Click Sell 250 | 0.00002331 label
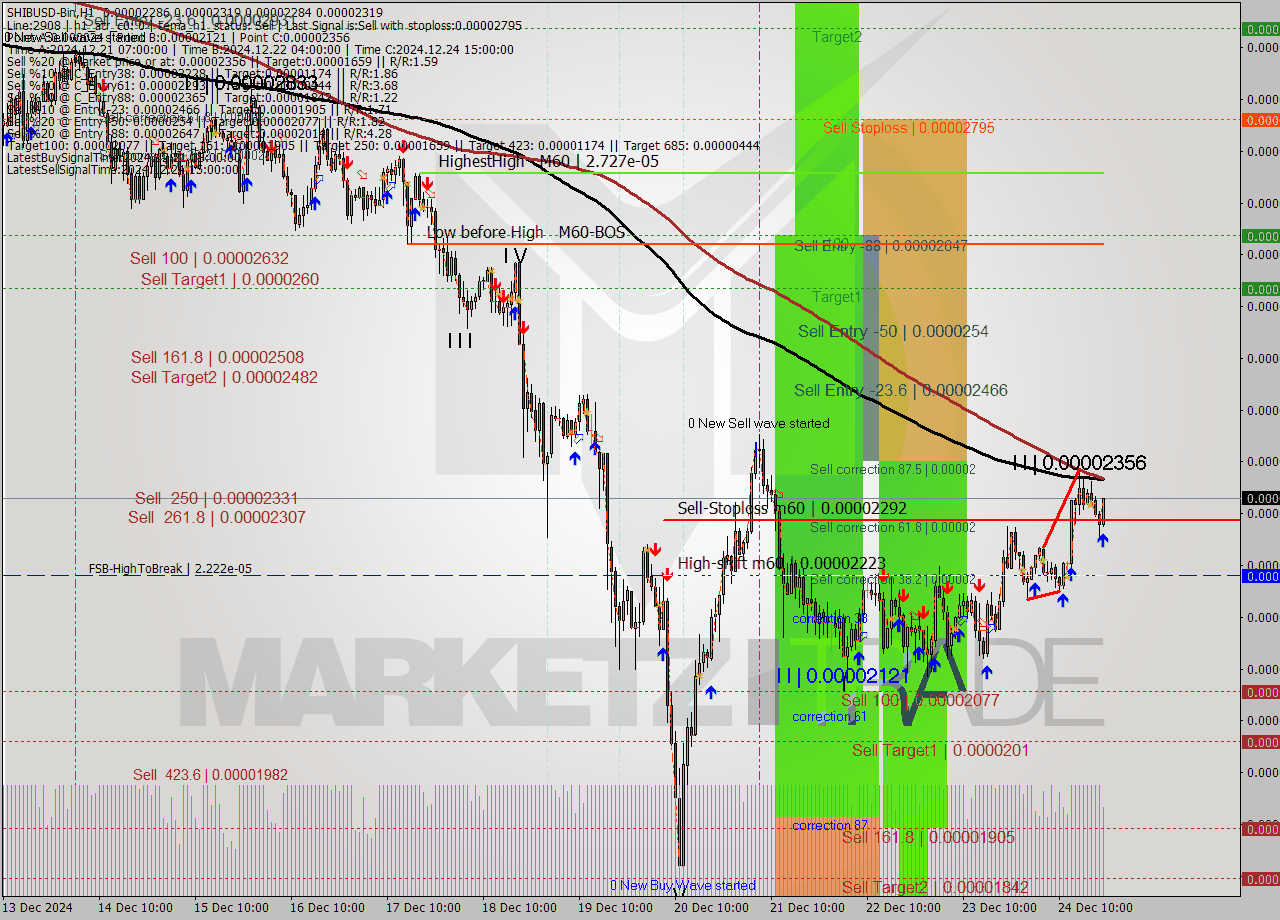The image size is (1280, 920). click(216, 498)
